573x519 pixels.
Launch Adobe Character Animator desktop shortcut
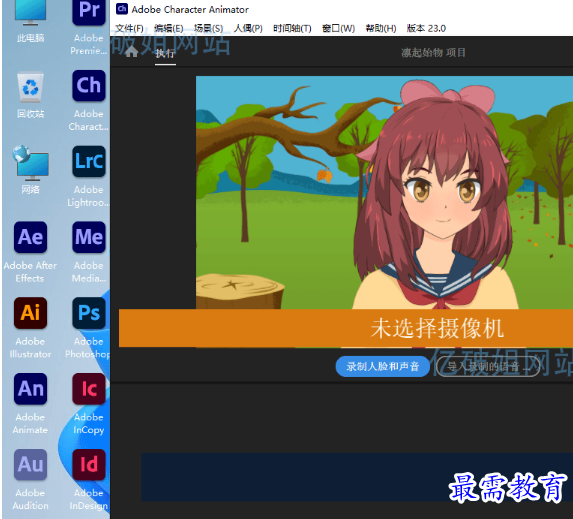[89, 101]
